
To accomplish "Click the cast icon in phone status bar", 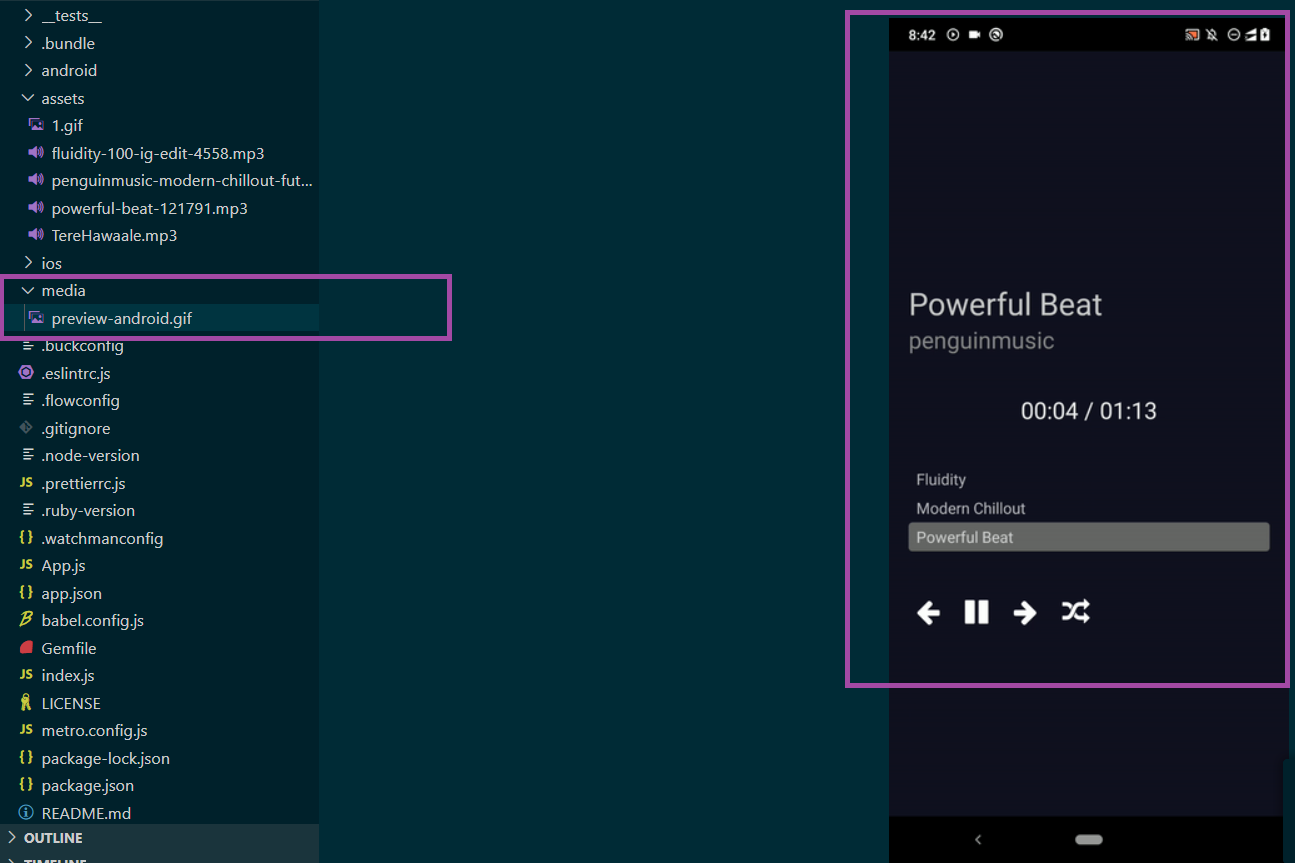I will (1192, 34).
